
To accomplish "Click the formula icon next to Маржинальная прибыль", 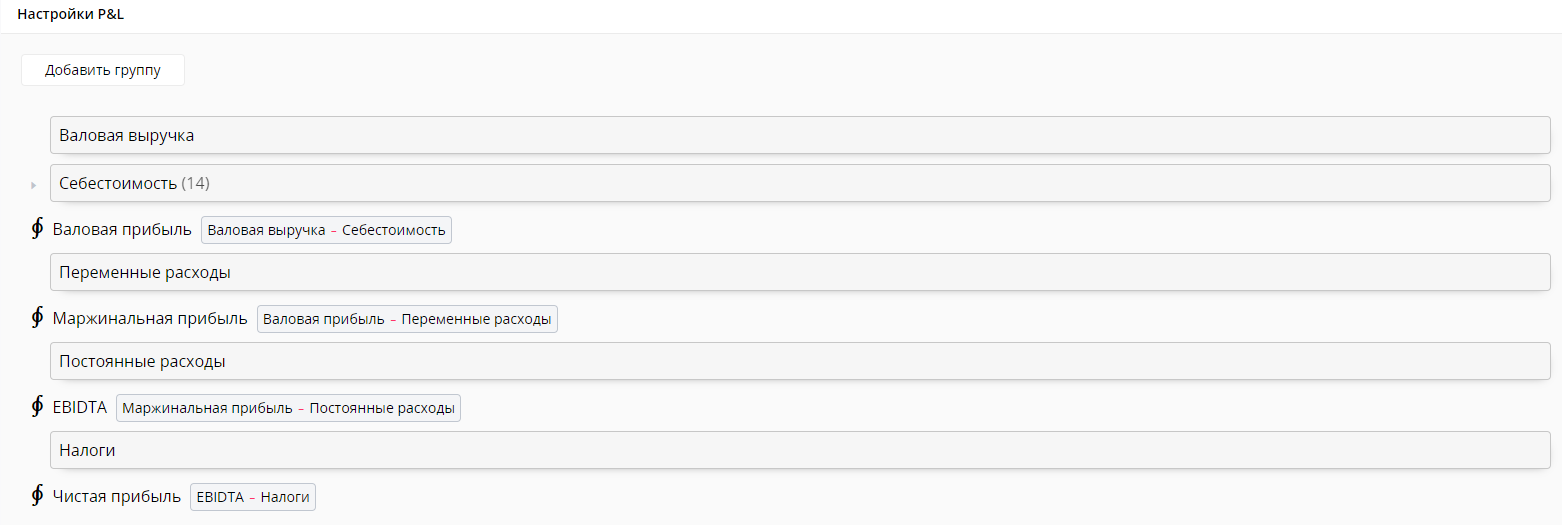I will point(37,318).
